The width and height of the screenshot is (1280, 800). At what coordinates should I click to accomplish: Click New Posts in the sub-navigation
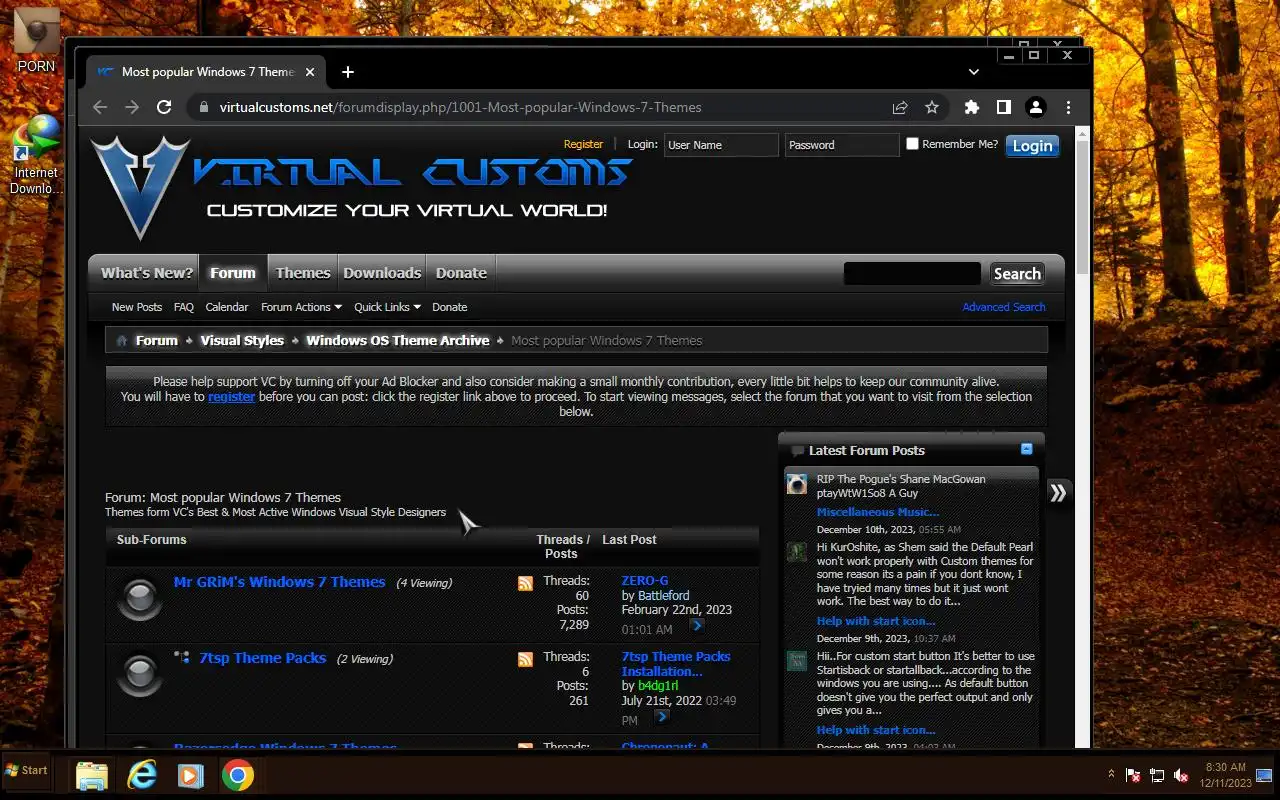(137, 307)
